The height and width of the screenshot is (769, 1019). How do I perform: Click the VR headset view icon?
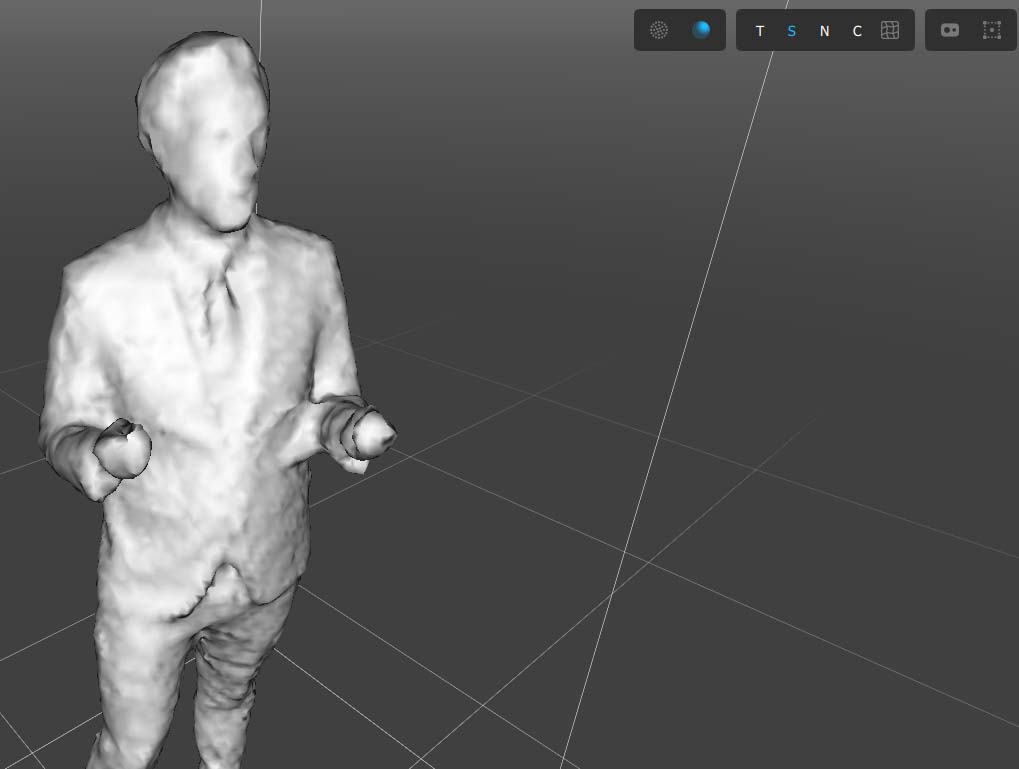click(949, 30)
